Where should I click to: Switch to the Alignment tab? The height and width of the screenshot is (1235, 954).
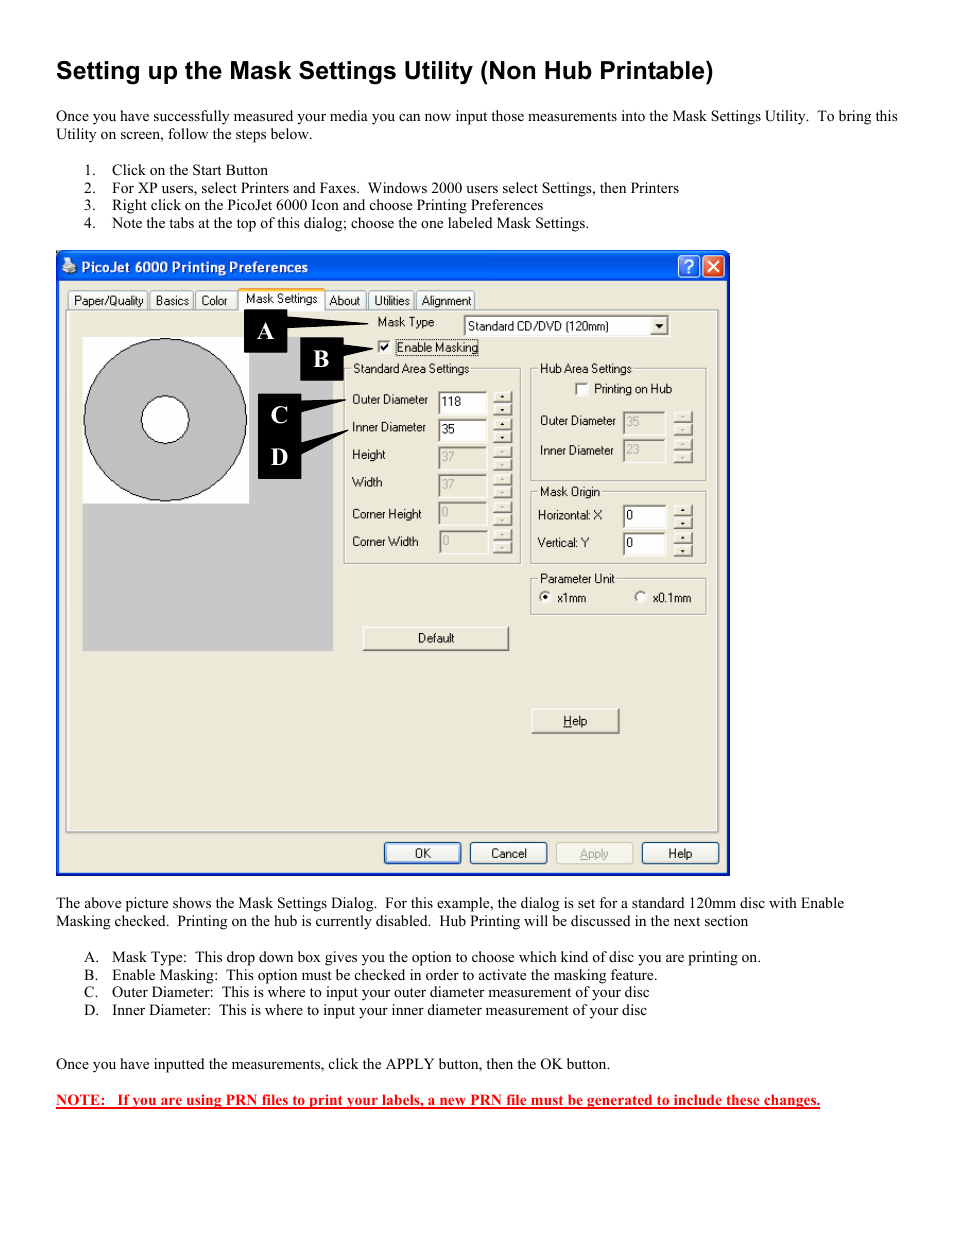coord(446,301)
